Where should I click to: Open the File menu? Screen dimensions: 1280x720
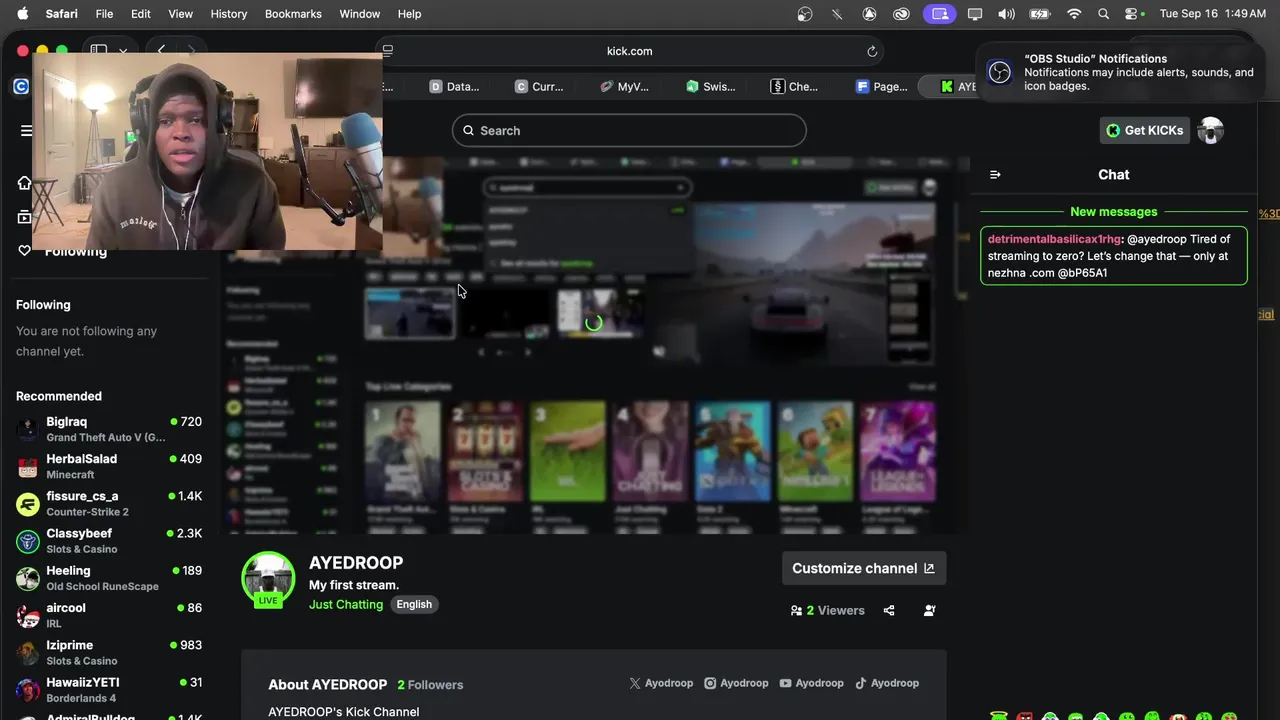pyautogui.click(x=104, y=14)
